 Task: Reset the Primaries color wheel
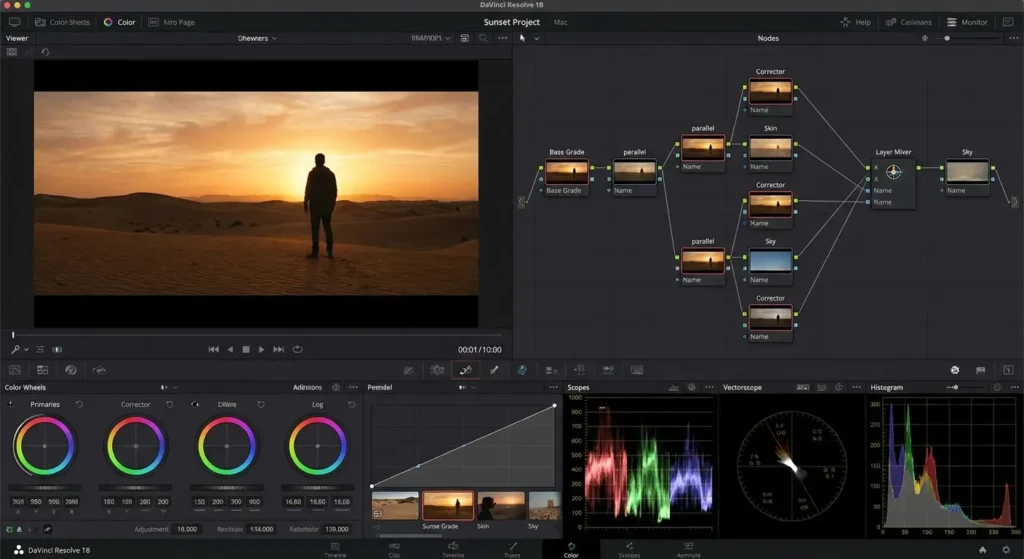pos(79,405)
